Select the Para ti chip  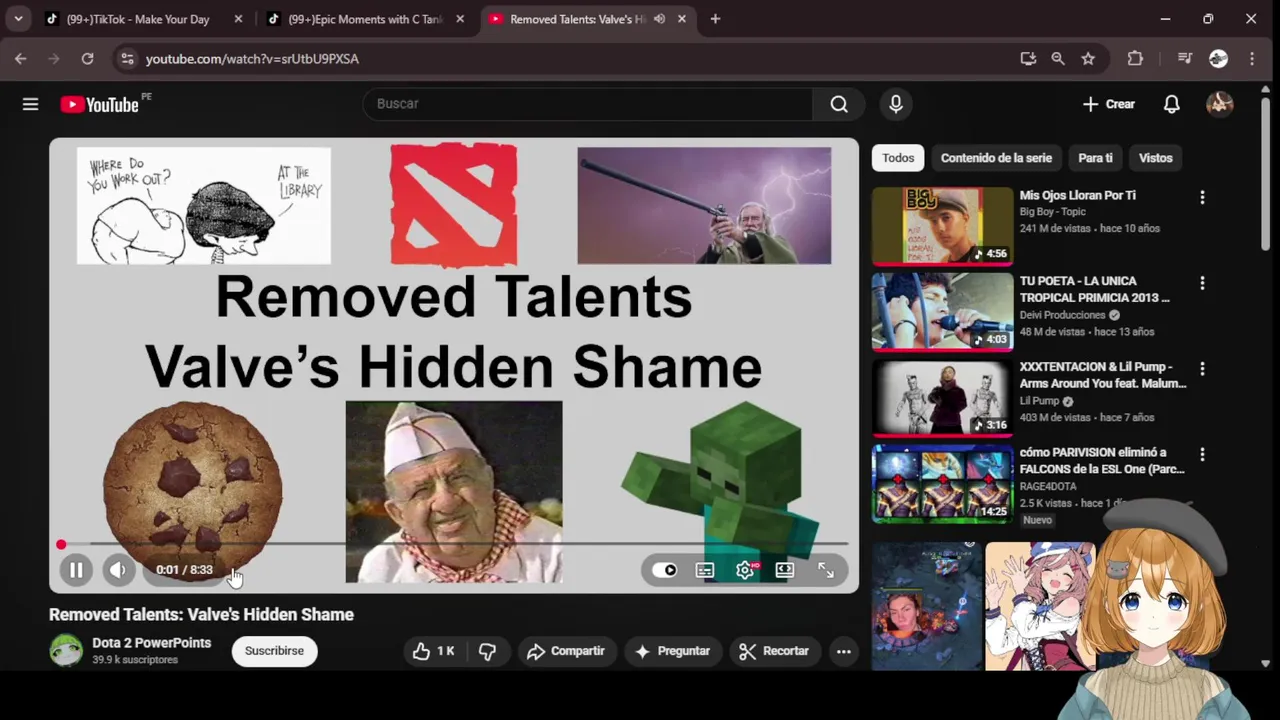pyautogui.click(x=1095, y=158)
